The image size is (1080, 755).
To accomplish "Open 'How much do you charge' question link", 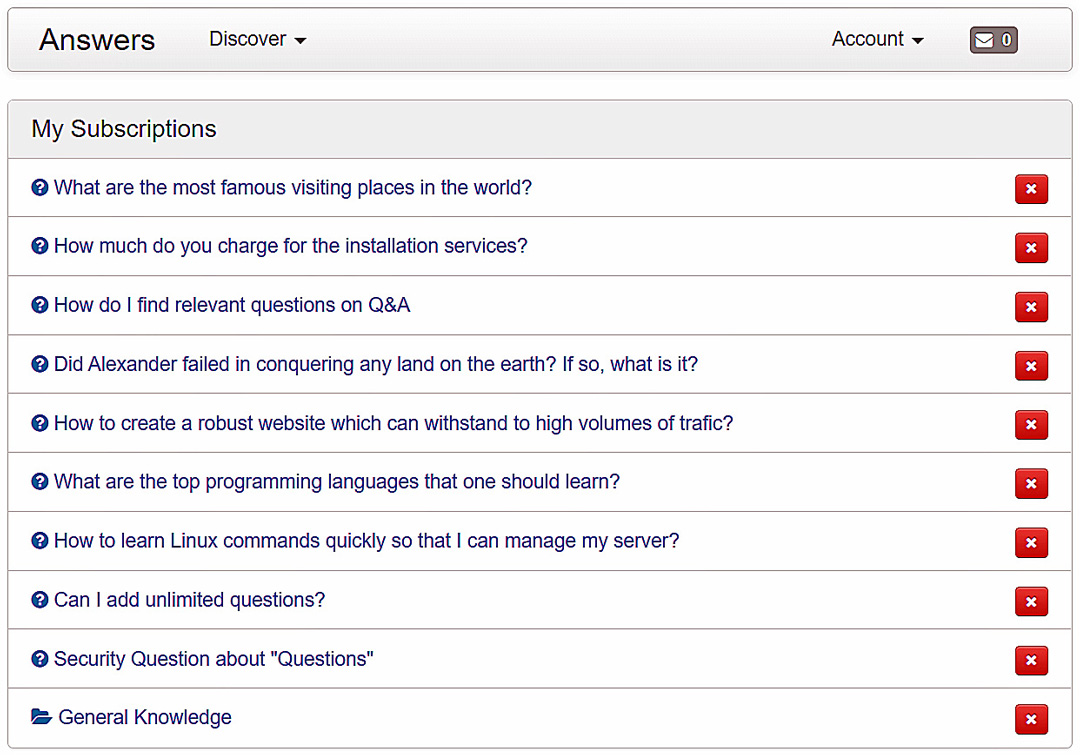I will (x=290, y=246).
